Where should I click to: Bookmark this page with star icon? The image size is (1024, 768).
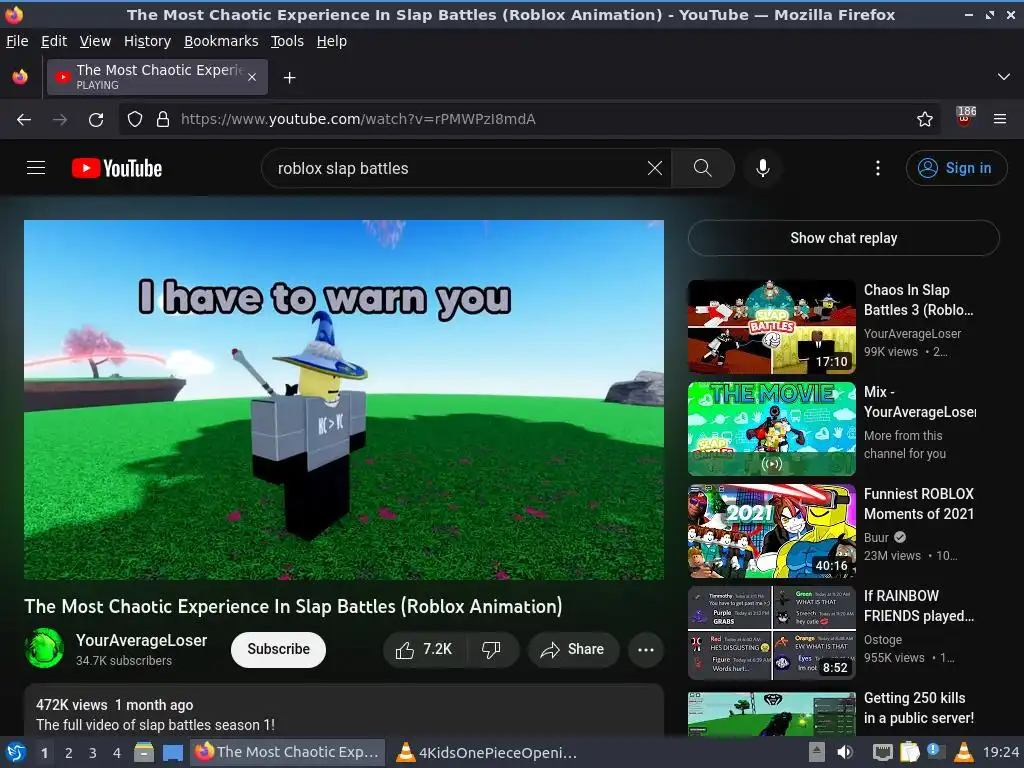tap(924, 119)
